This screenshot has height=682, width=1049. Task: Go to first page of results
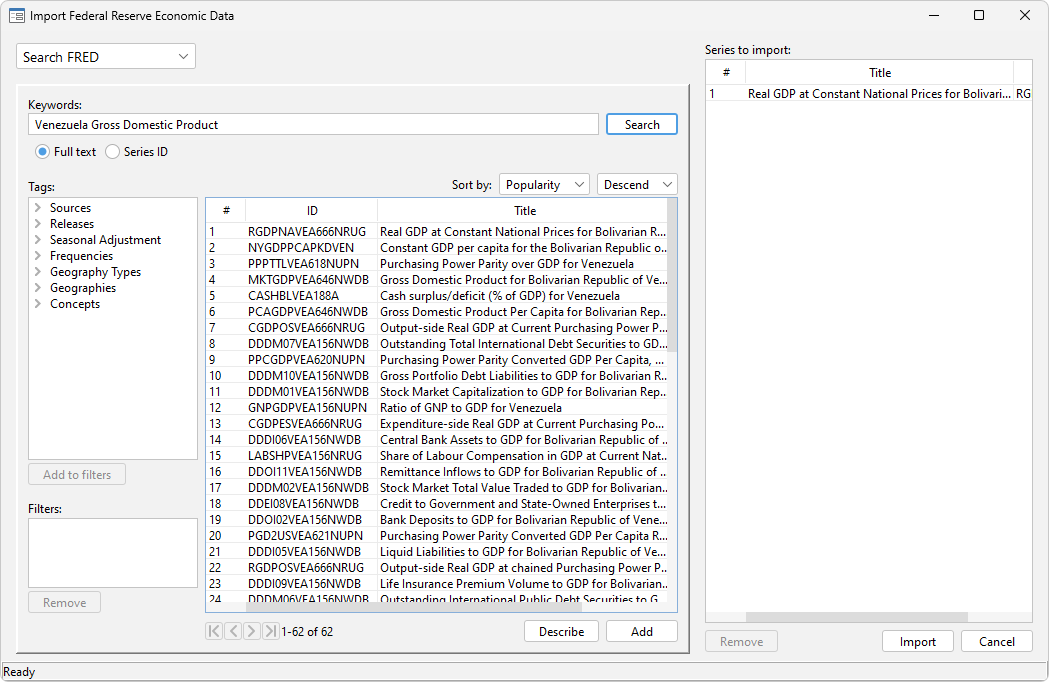click(214, 631)
